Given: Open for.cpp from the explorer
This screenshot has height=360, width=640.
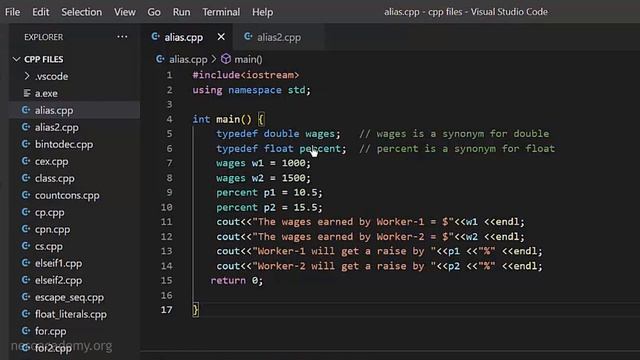Looking at the screenshot, I should [51, 331].
